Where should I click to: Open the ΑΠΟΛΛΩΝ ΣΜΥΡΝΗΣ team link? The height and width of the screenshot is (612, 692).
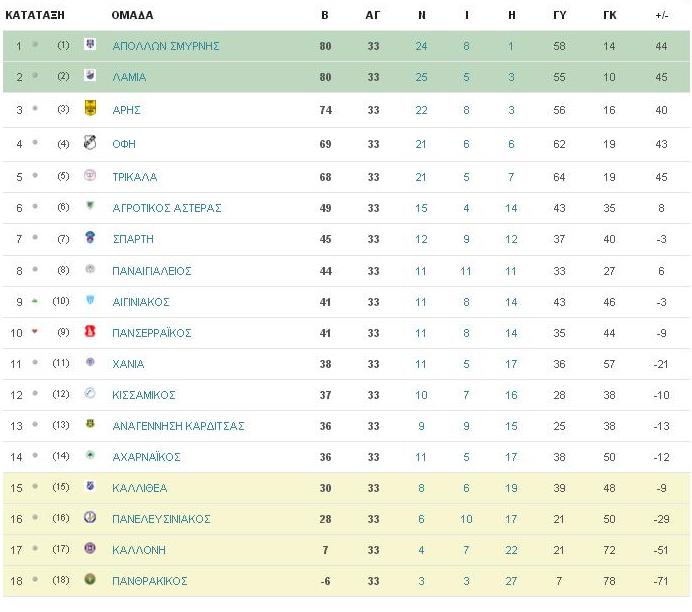165,46
